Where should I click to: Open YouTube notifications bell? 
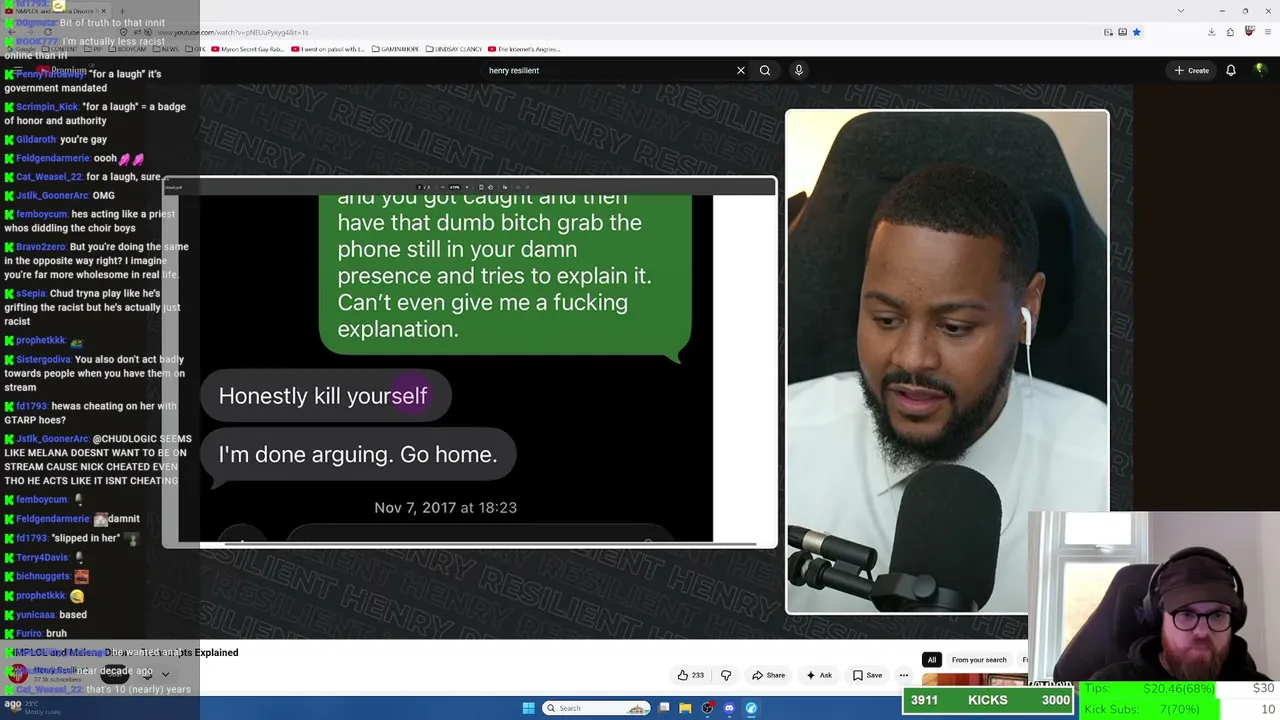[1231, 70]
